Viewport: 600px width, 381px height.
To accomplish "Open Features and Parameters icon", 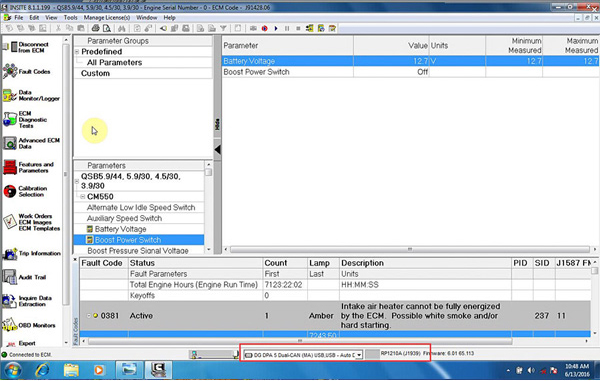I will coord(10,167).
